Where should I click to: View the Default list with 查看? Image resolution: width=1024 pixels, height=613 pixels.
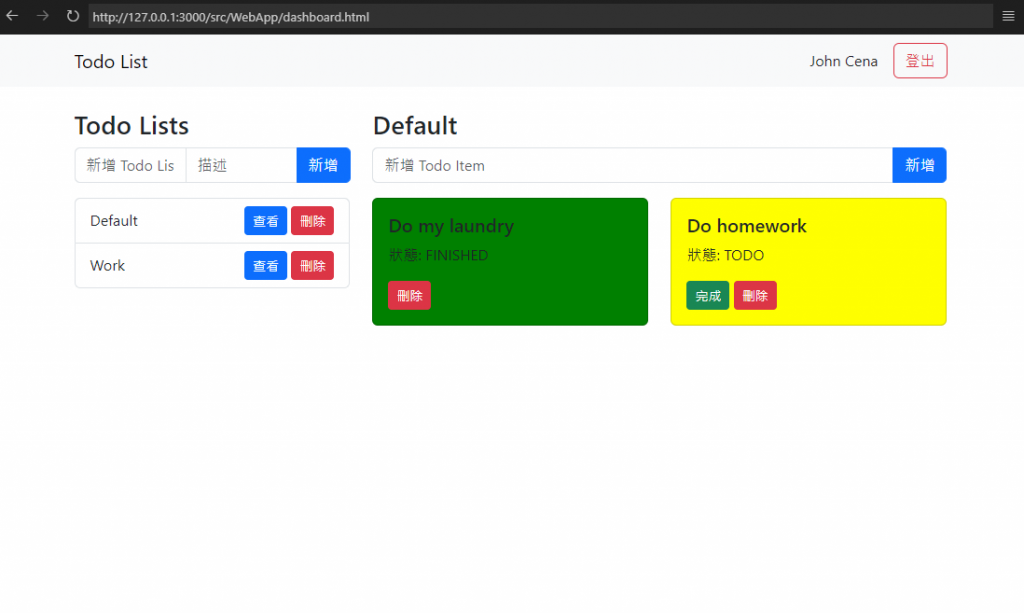click(265, 221)
